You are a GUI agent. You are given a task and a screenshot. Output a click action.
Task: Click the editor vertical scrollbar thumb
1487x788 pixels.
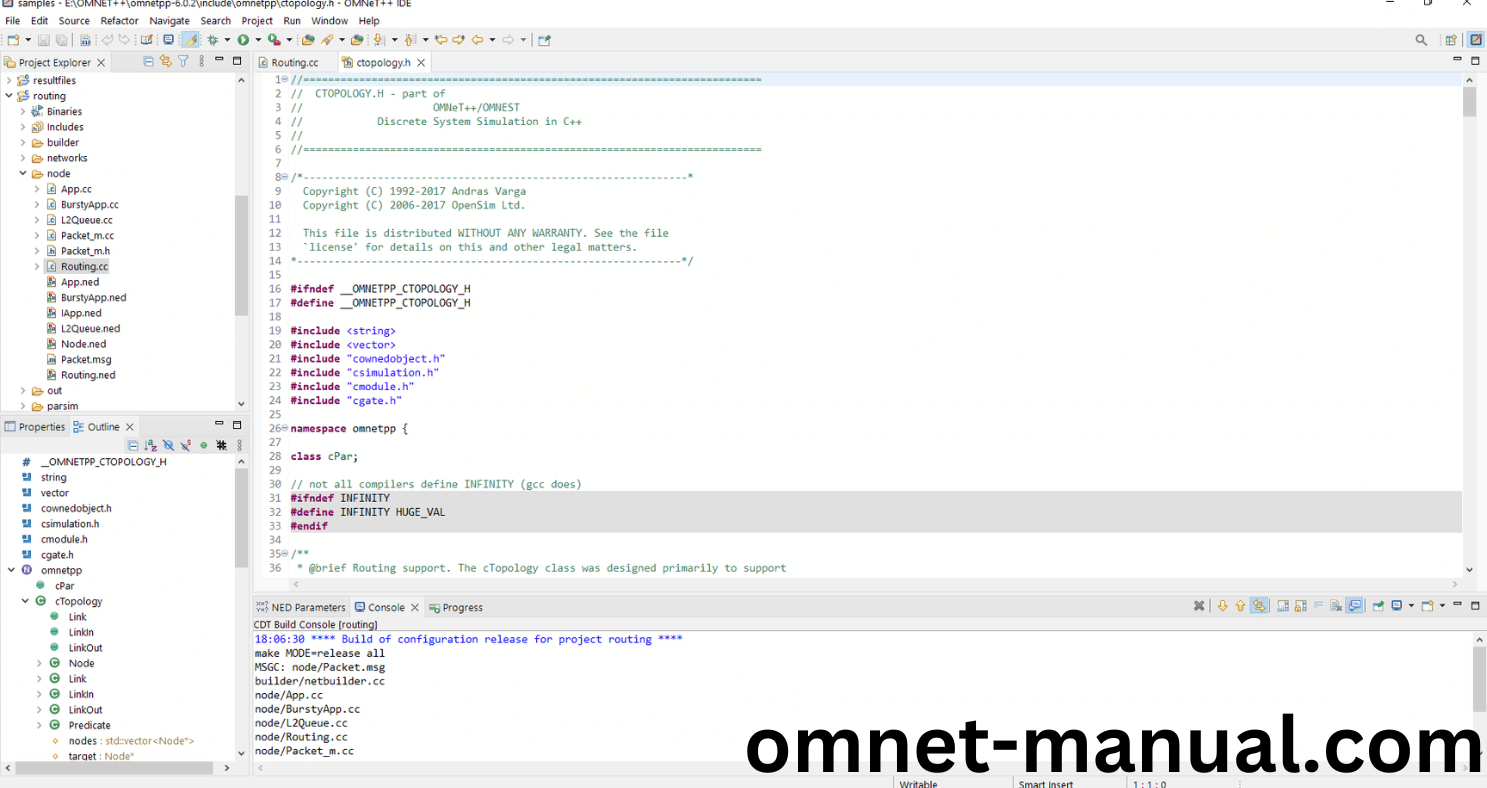pos(1469,102)
